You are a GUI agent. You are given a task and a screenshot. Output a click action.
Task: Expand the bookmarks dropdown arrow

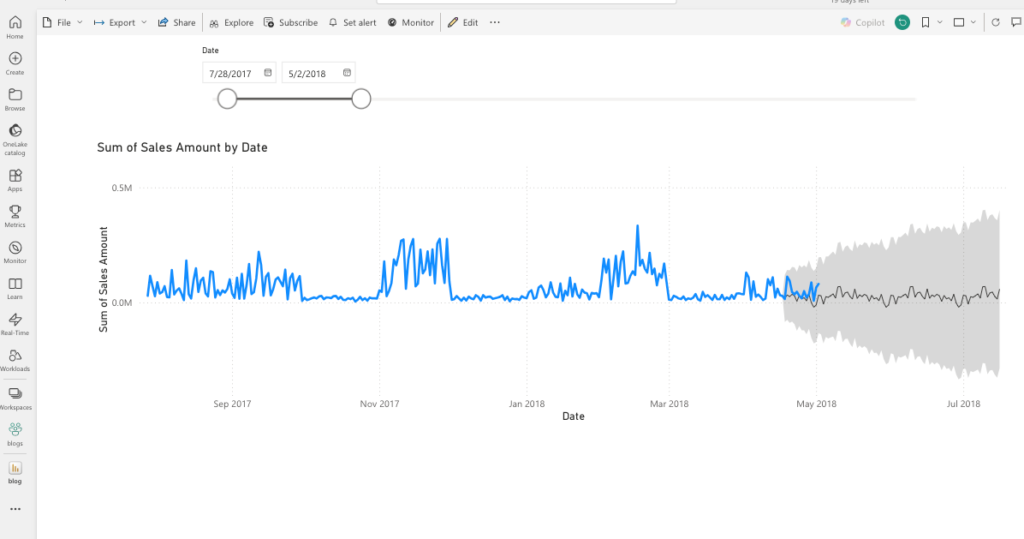[940, 22]
